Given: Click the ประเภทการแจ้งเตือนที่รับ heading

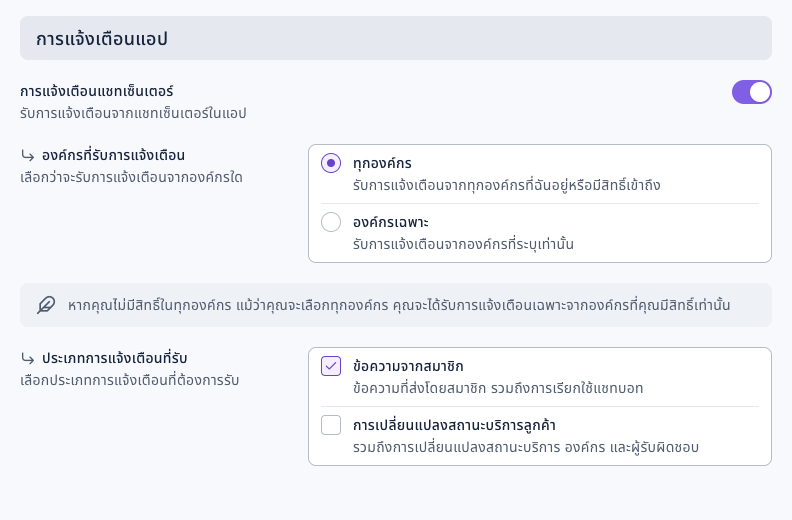Looking at the screenshot, I should coord(115,358).
